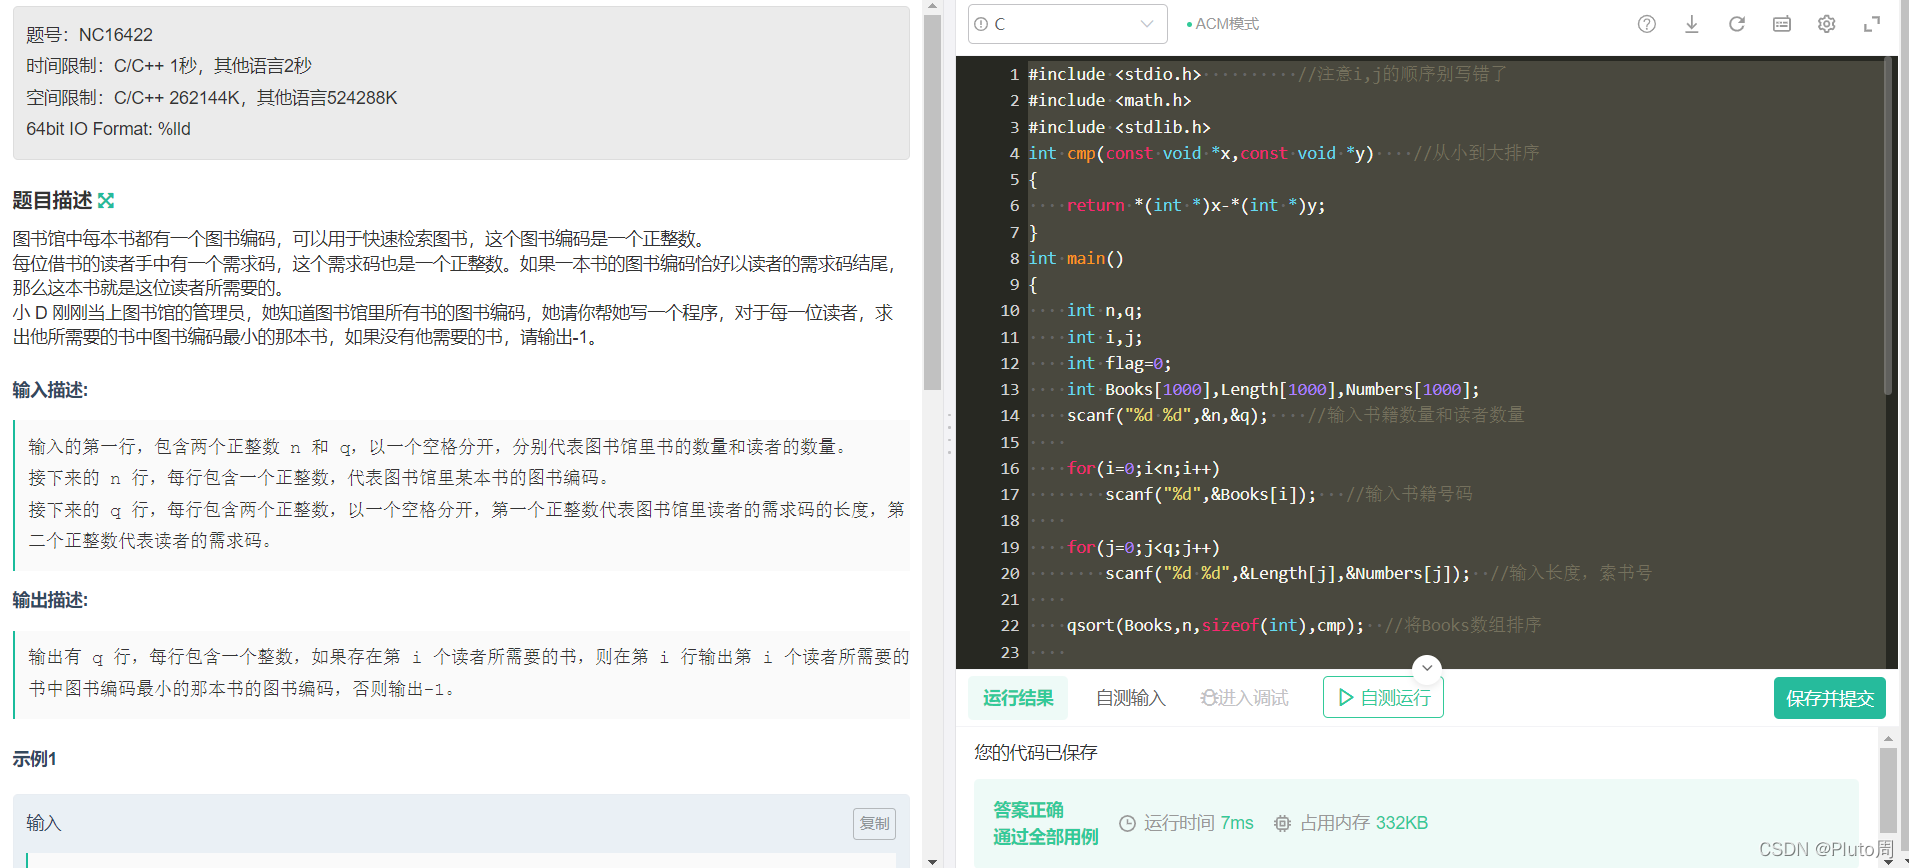This screenshot has width=1909, height=868.
Task: Click the 空间限制 line text
Action: pos(212,98)
